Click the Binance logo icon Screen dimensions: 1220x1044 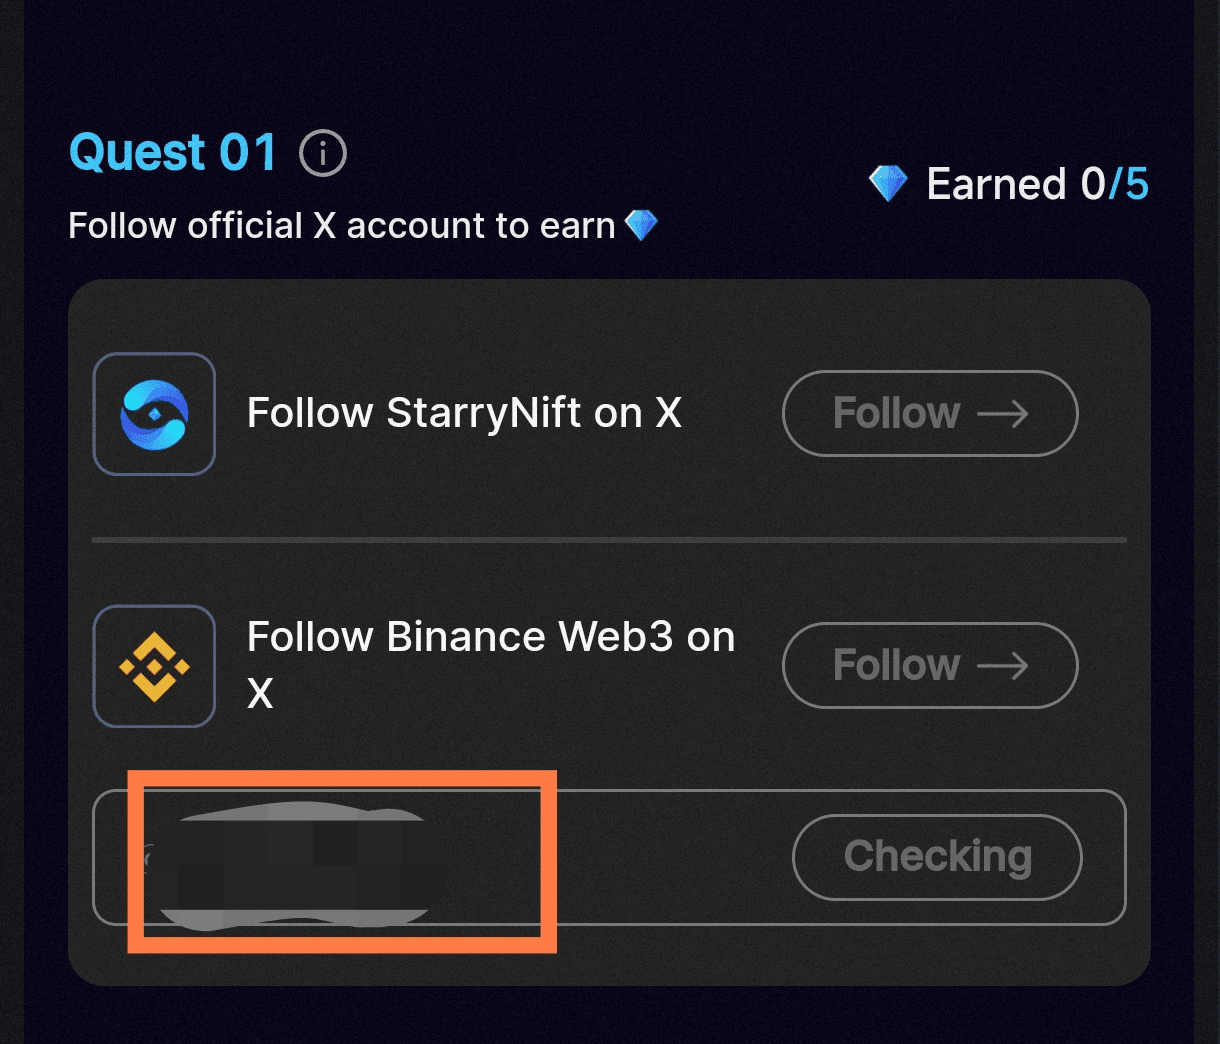pyautogui.click(x=154, y=666)
